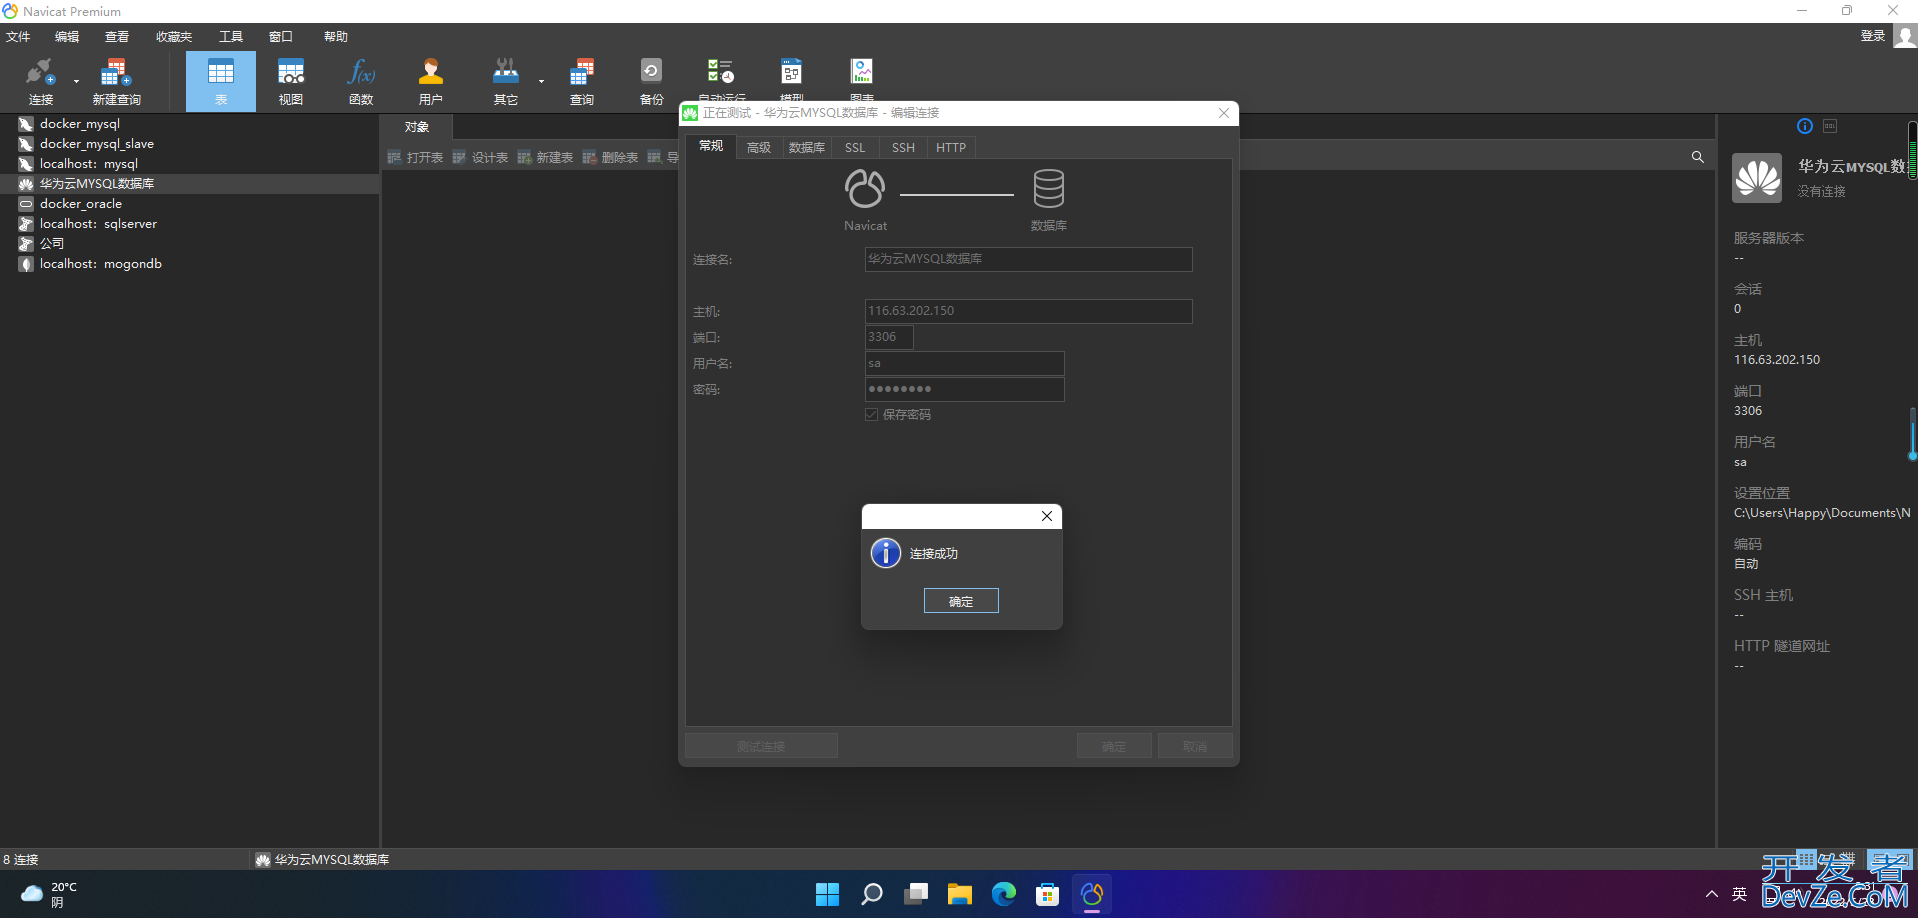Open the 帮助 menu
The height and width of the screenshot is (918, 1918).
click(x=336, y=37)
